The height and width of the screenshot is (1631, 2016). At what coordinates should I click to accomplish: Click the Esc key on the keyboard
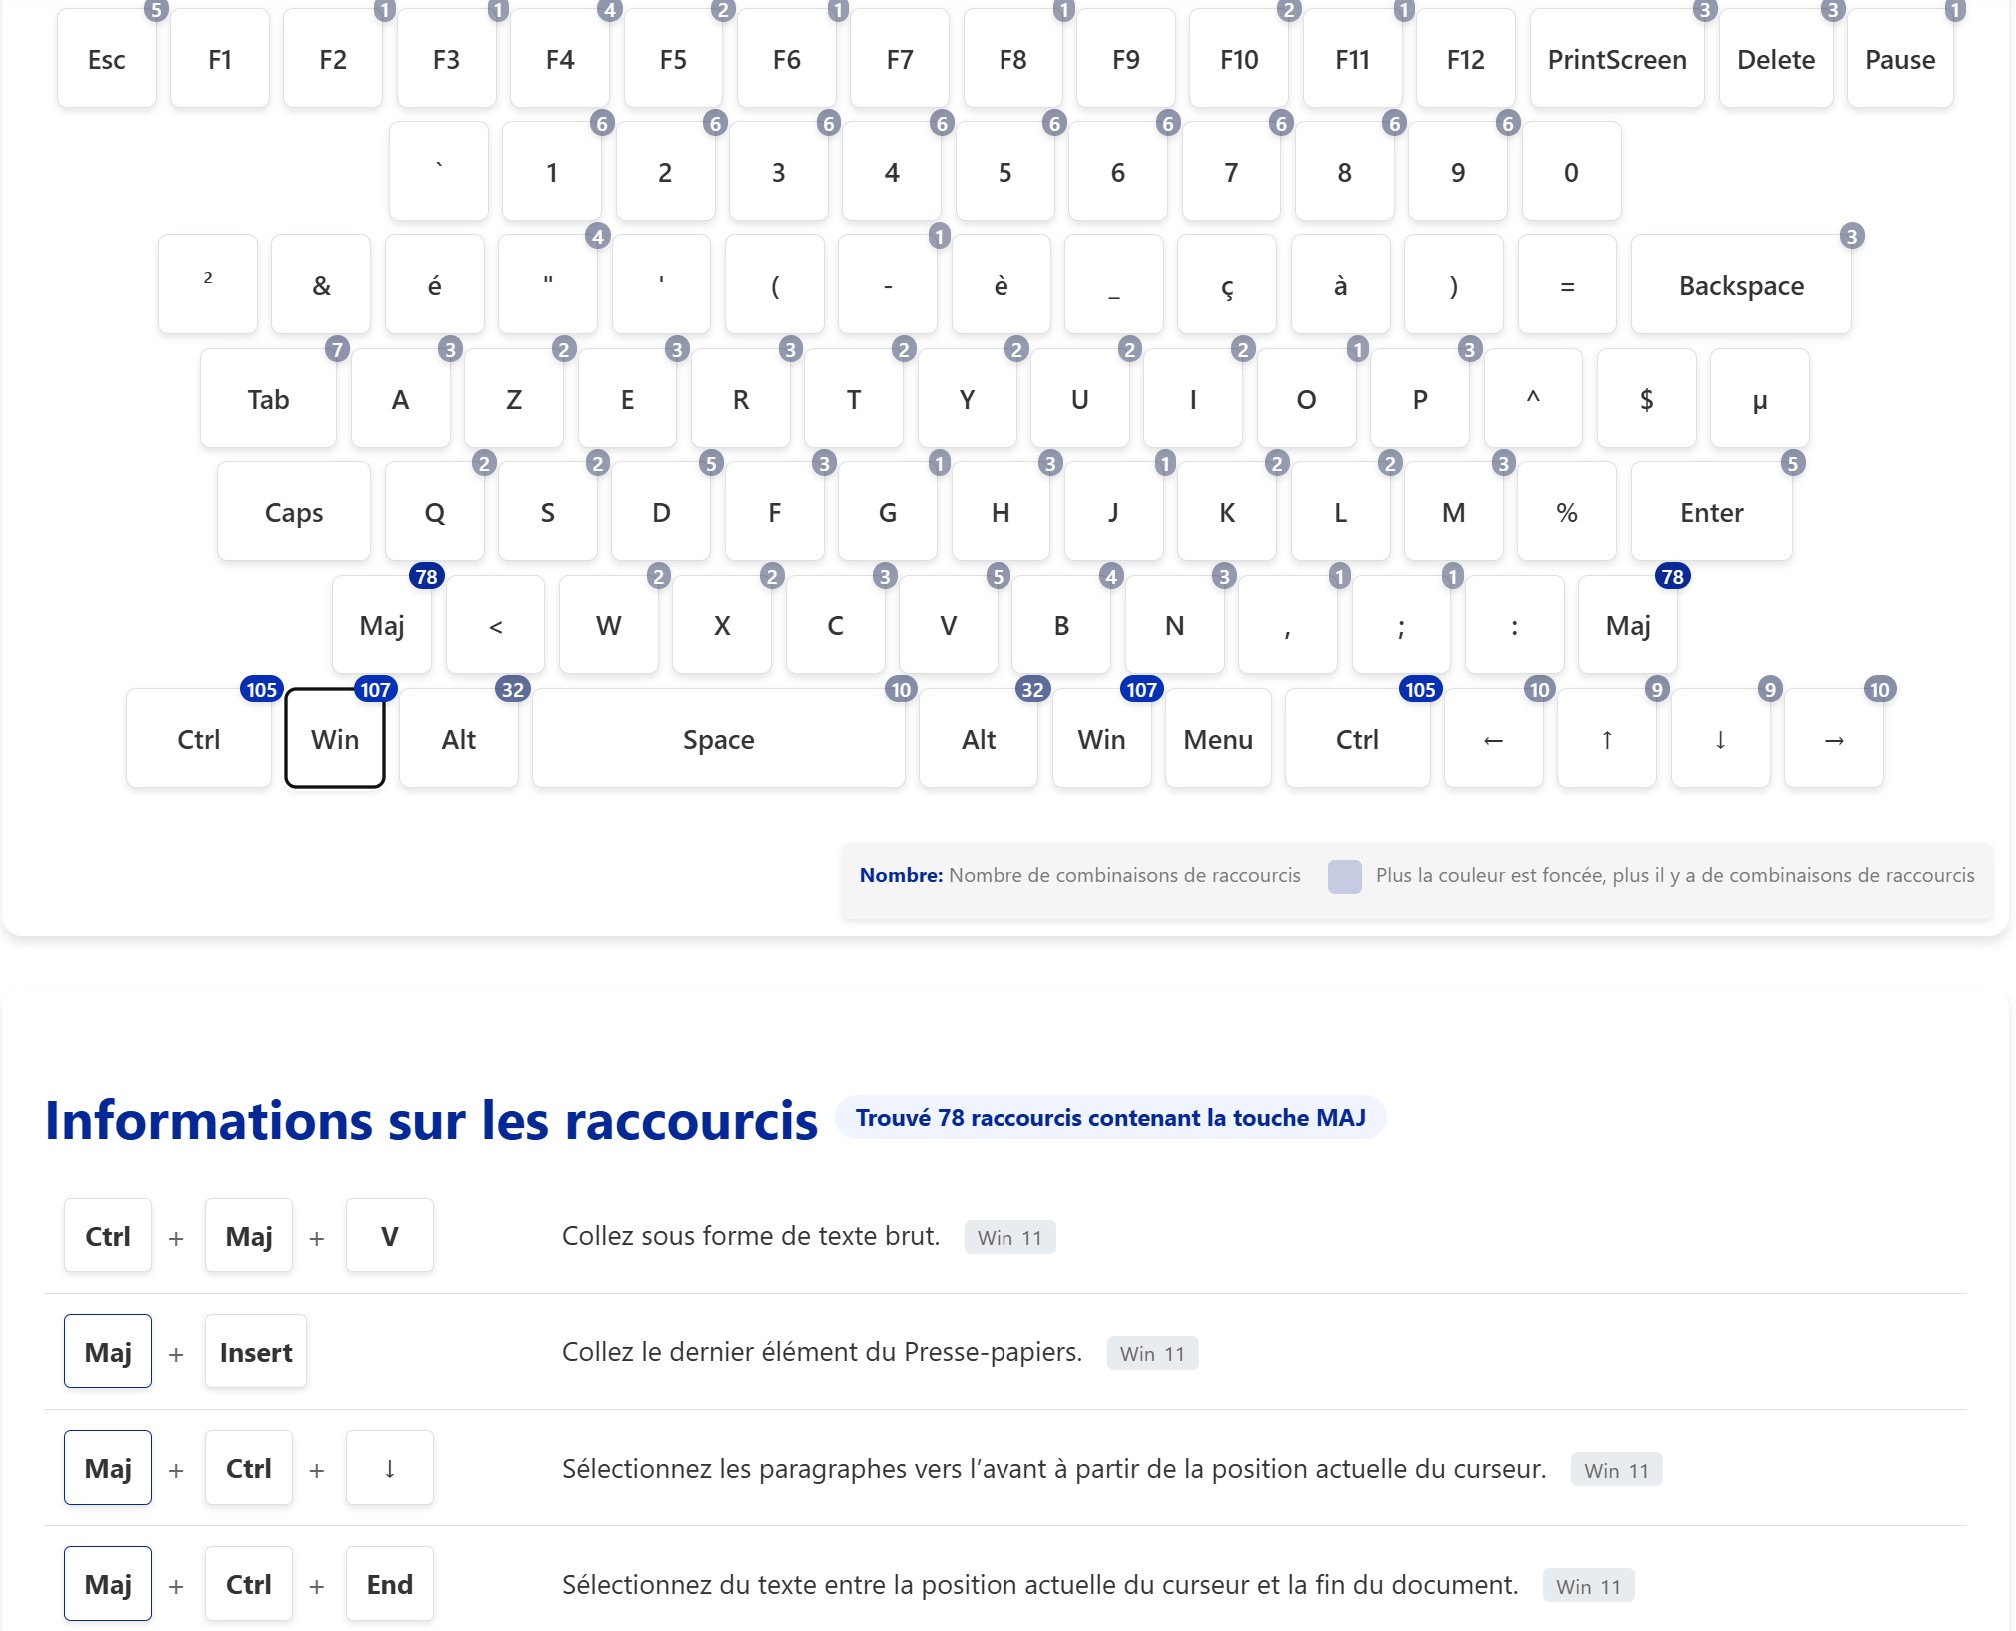point(107,59)
